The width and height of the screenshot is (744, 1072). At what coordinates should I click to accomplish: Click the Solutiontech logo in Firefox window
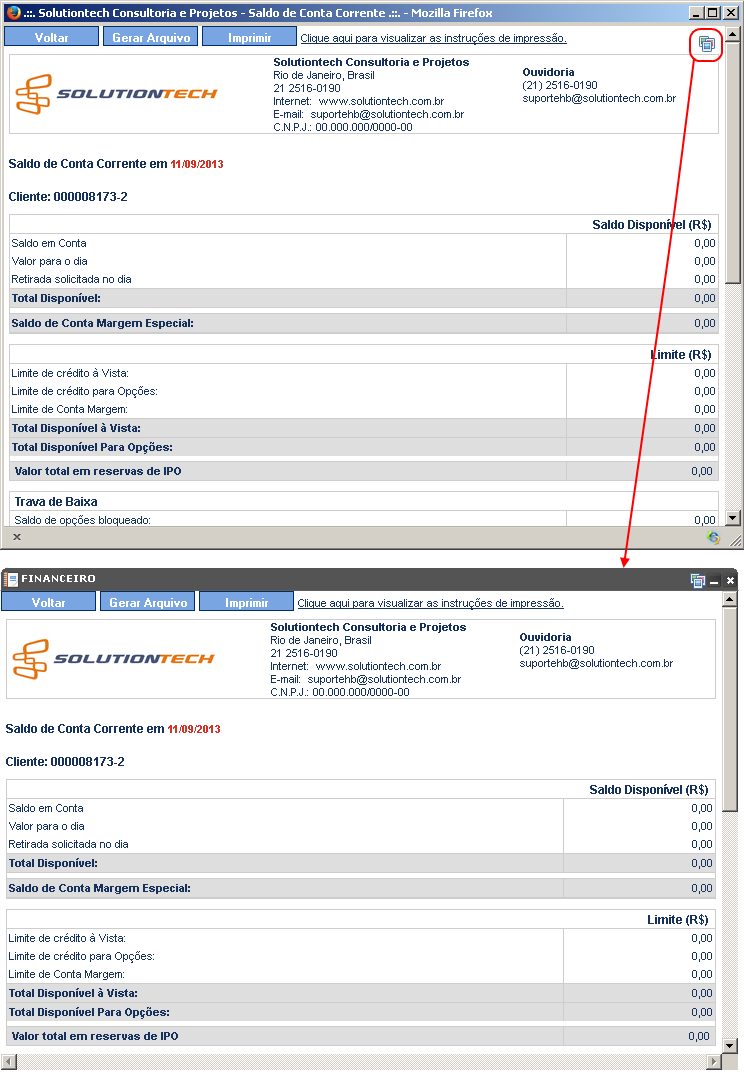click(116, 94)
